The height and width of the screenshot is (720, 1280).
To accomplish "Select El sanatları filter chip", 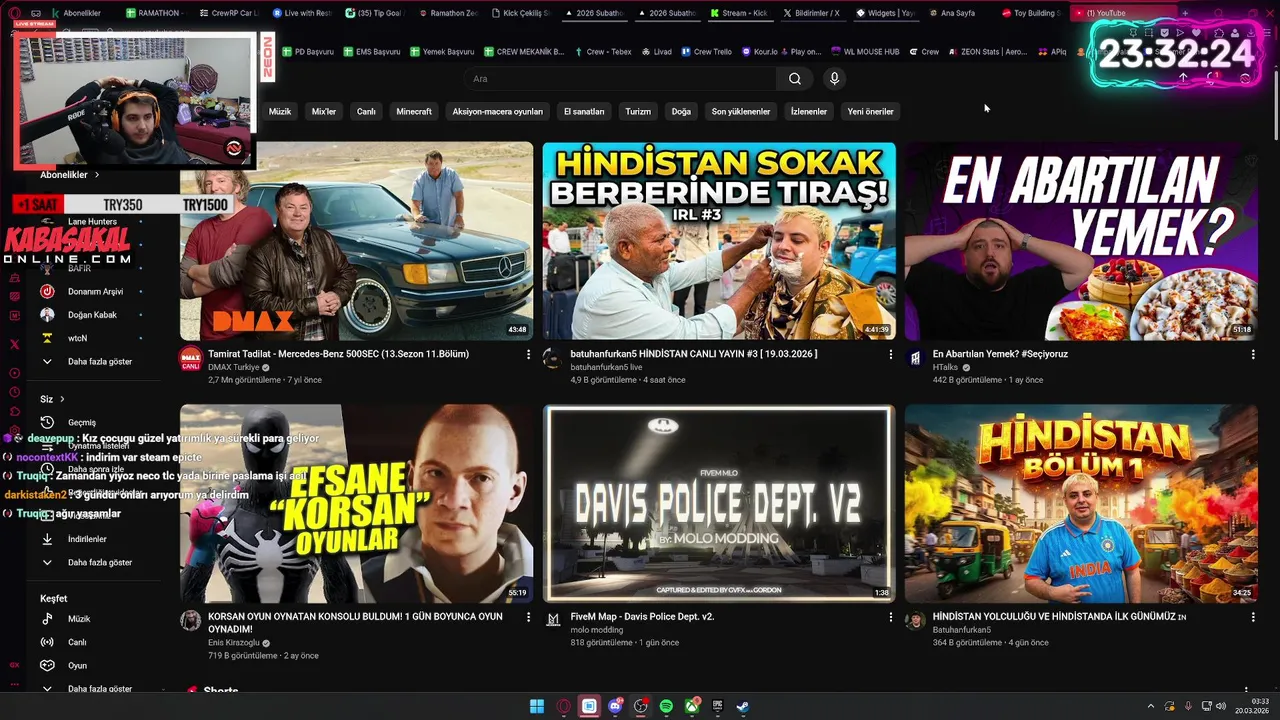I will [584, 111].
